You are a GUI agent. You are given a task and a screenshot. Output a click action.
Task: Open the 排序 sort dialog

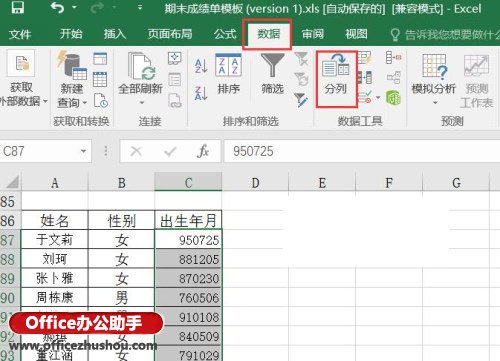click(x=228, y=74)
